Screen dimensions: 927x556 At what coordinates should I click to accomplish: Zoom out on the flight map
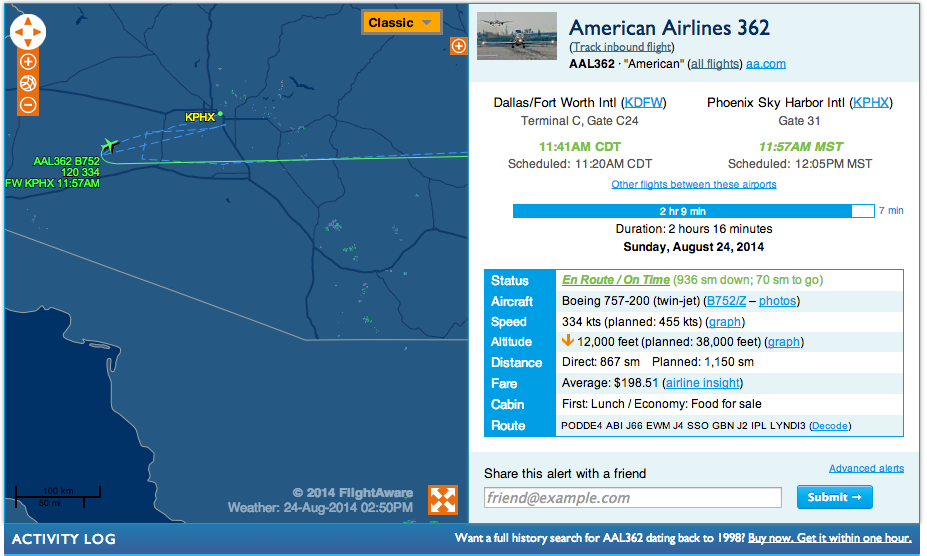point(28,104)
